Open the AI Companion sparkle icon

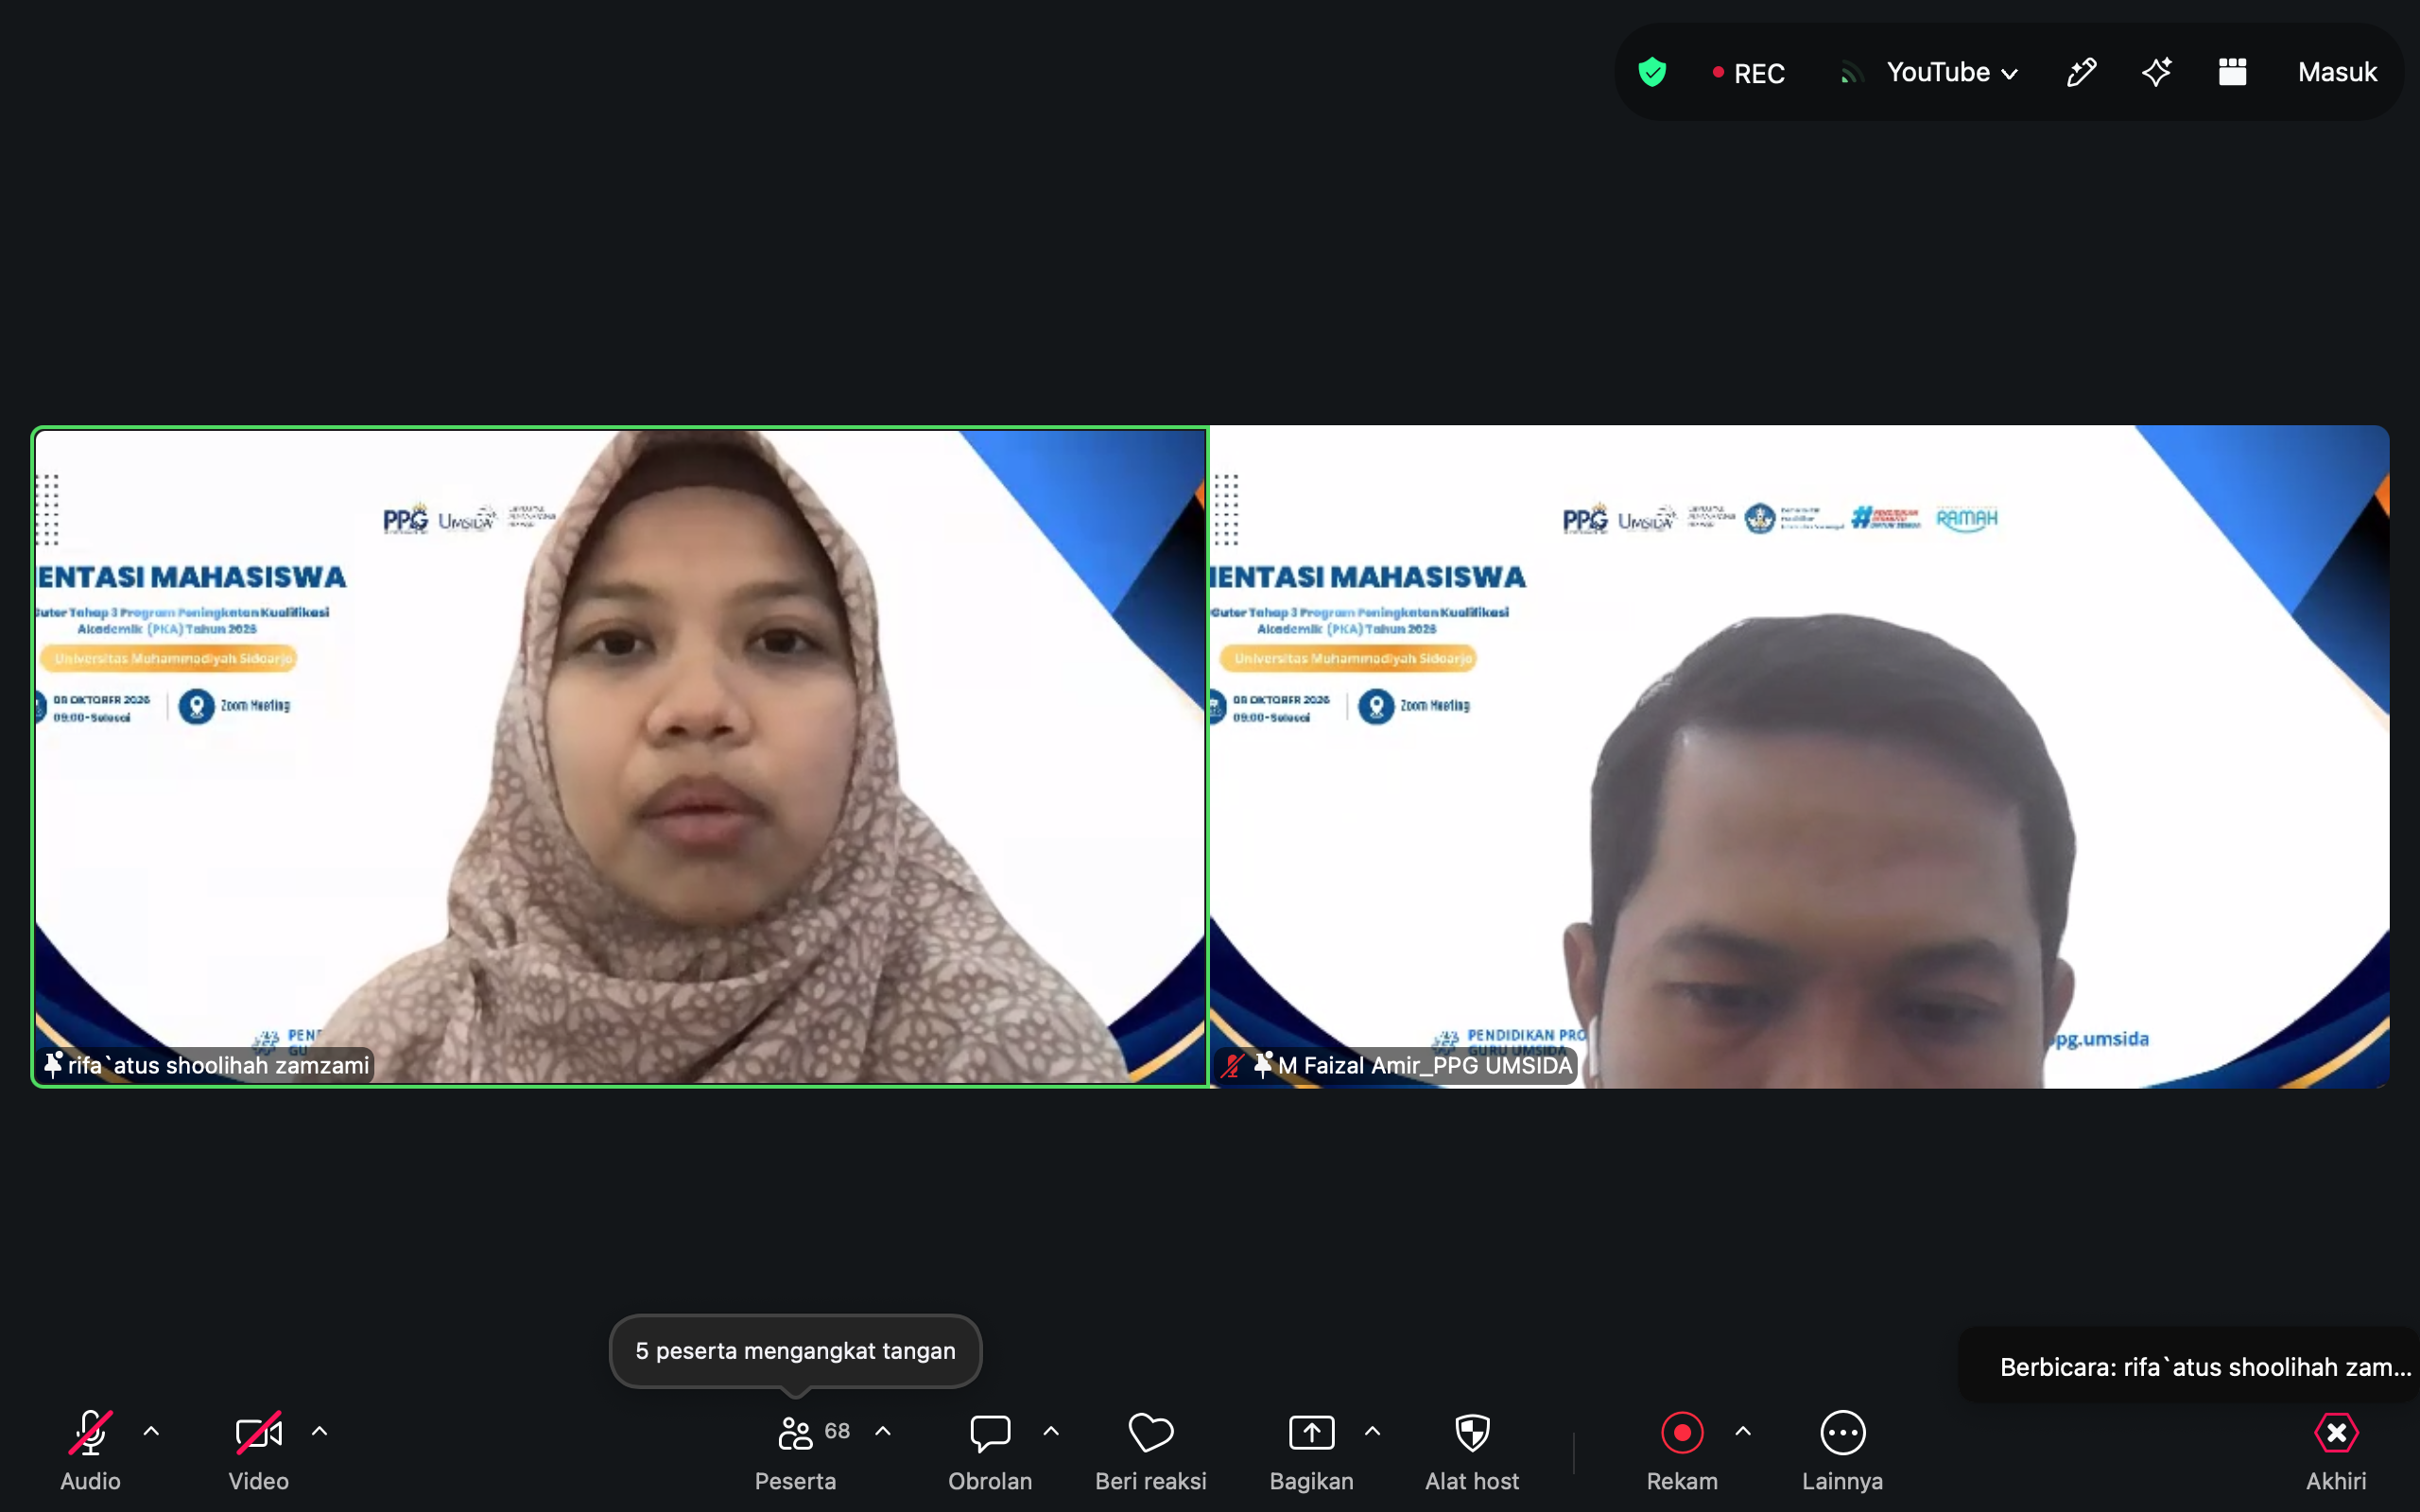click(2156, 72)
